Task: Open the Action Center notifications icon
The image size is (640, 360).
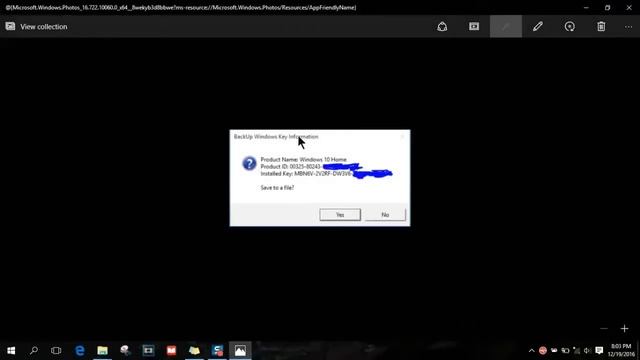Action: (599, 351)
